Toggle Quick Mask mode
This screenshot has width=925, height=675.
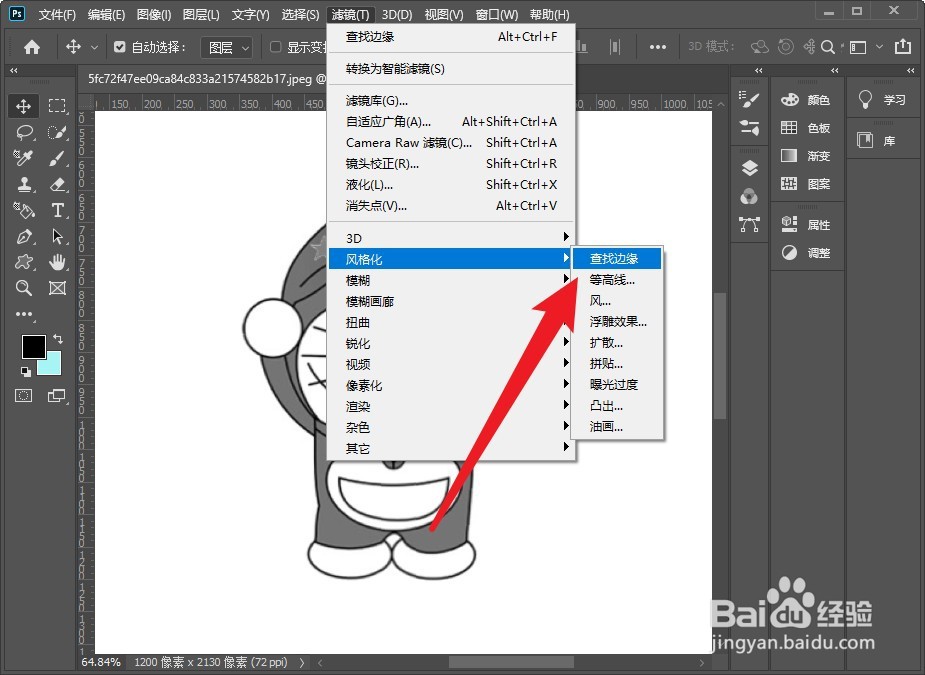tap(24, 395)
